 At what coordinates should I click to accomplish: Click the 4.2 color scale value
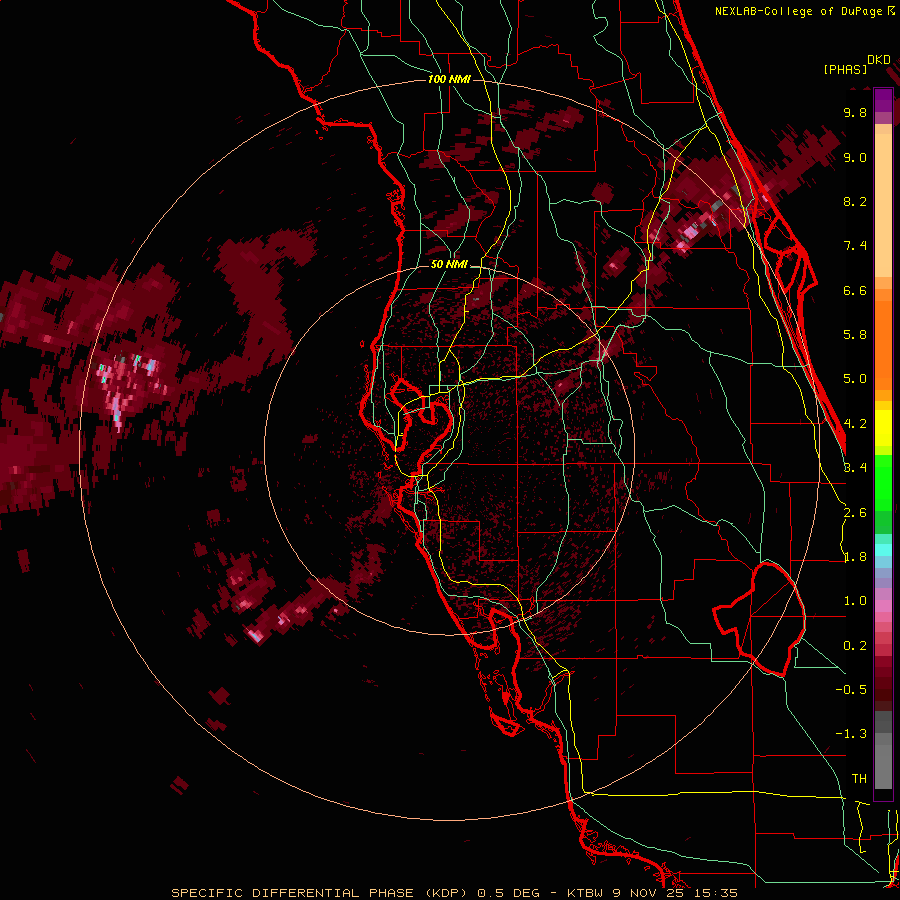coord(855,424)
